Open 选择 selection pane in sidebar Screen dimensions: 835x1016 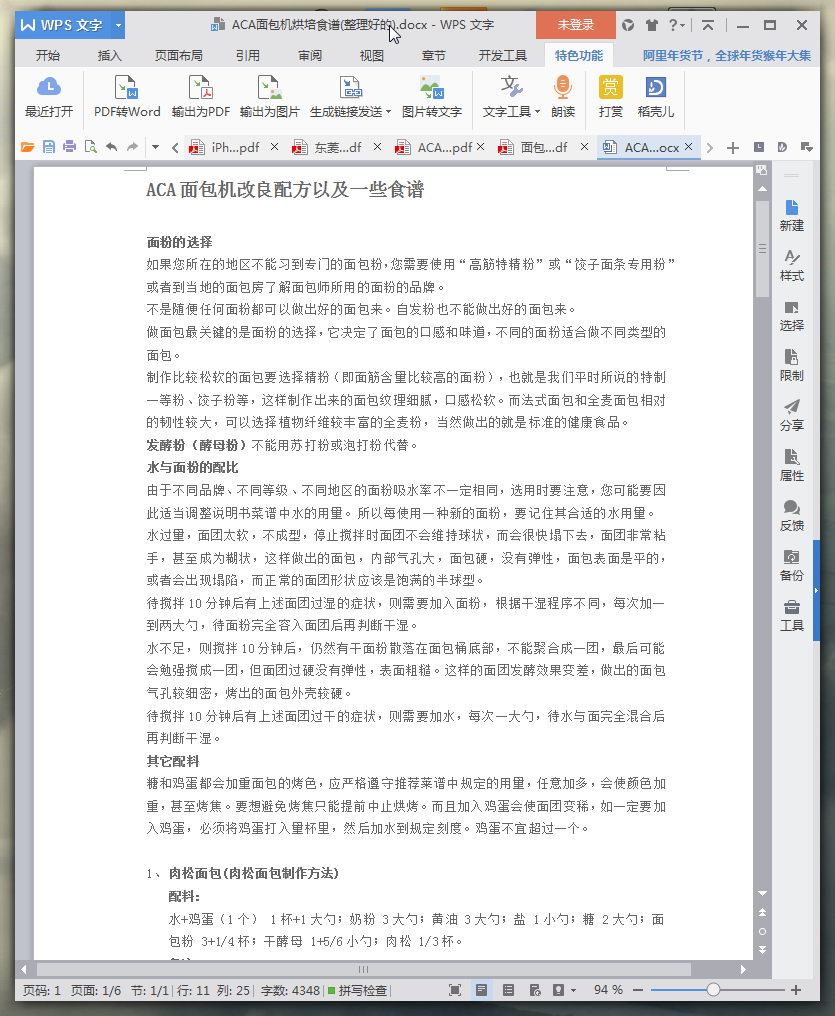[x=792, y=316]
